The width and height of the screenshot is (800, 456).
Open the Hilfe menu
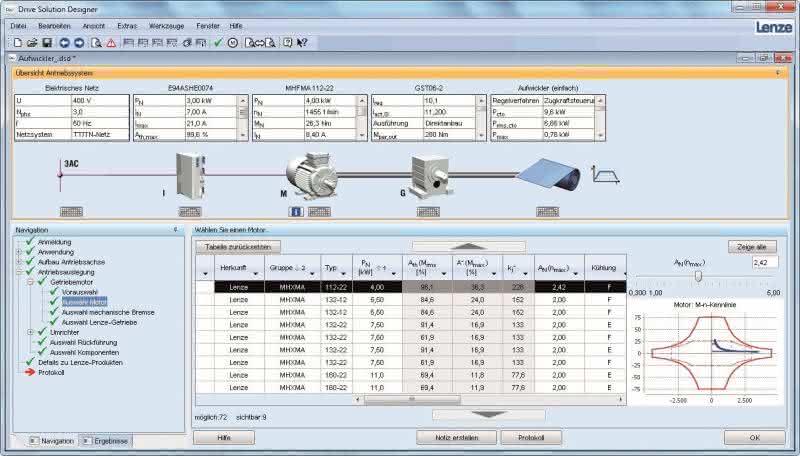236,26
